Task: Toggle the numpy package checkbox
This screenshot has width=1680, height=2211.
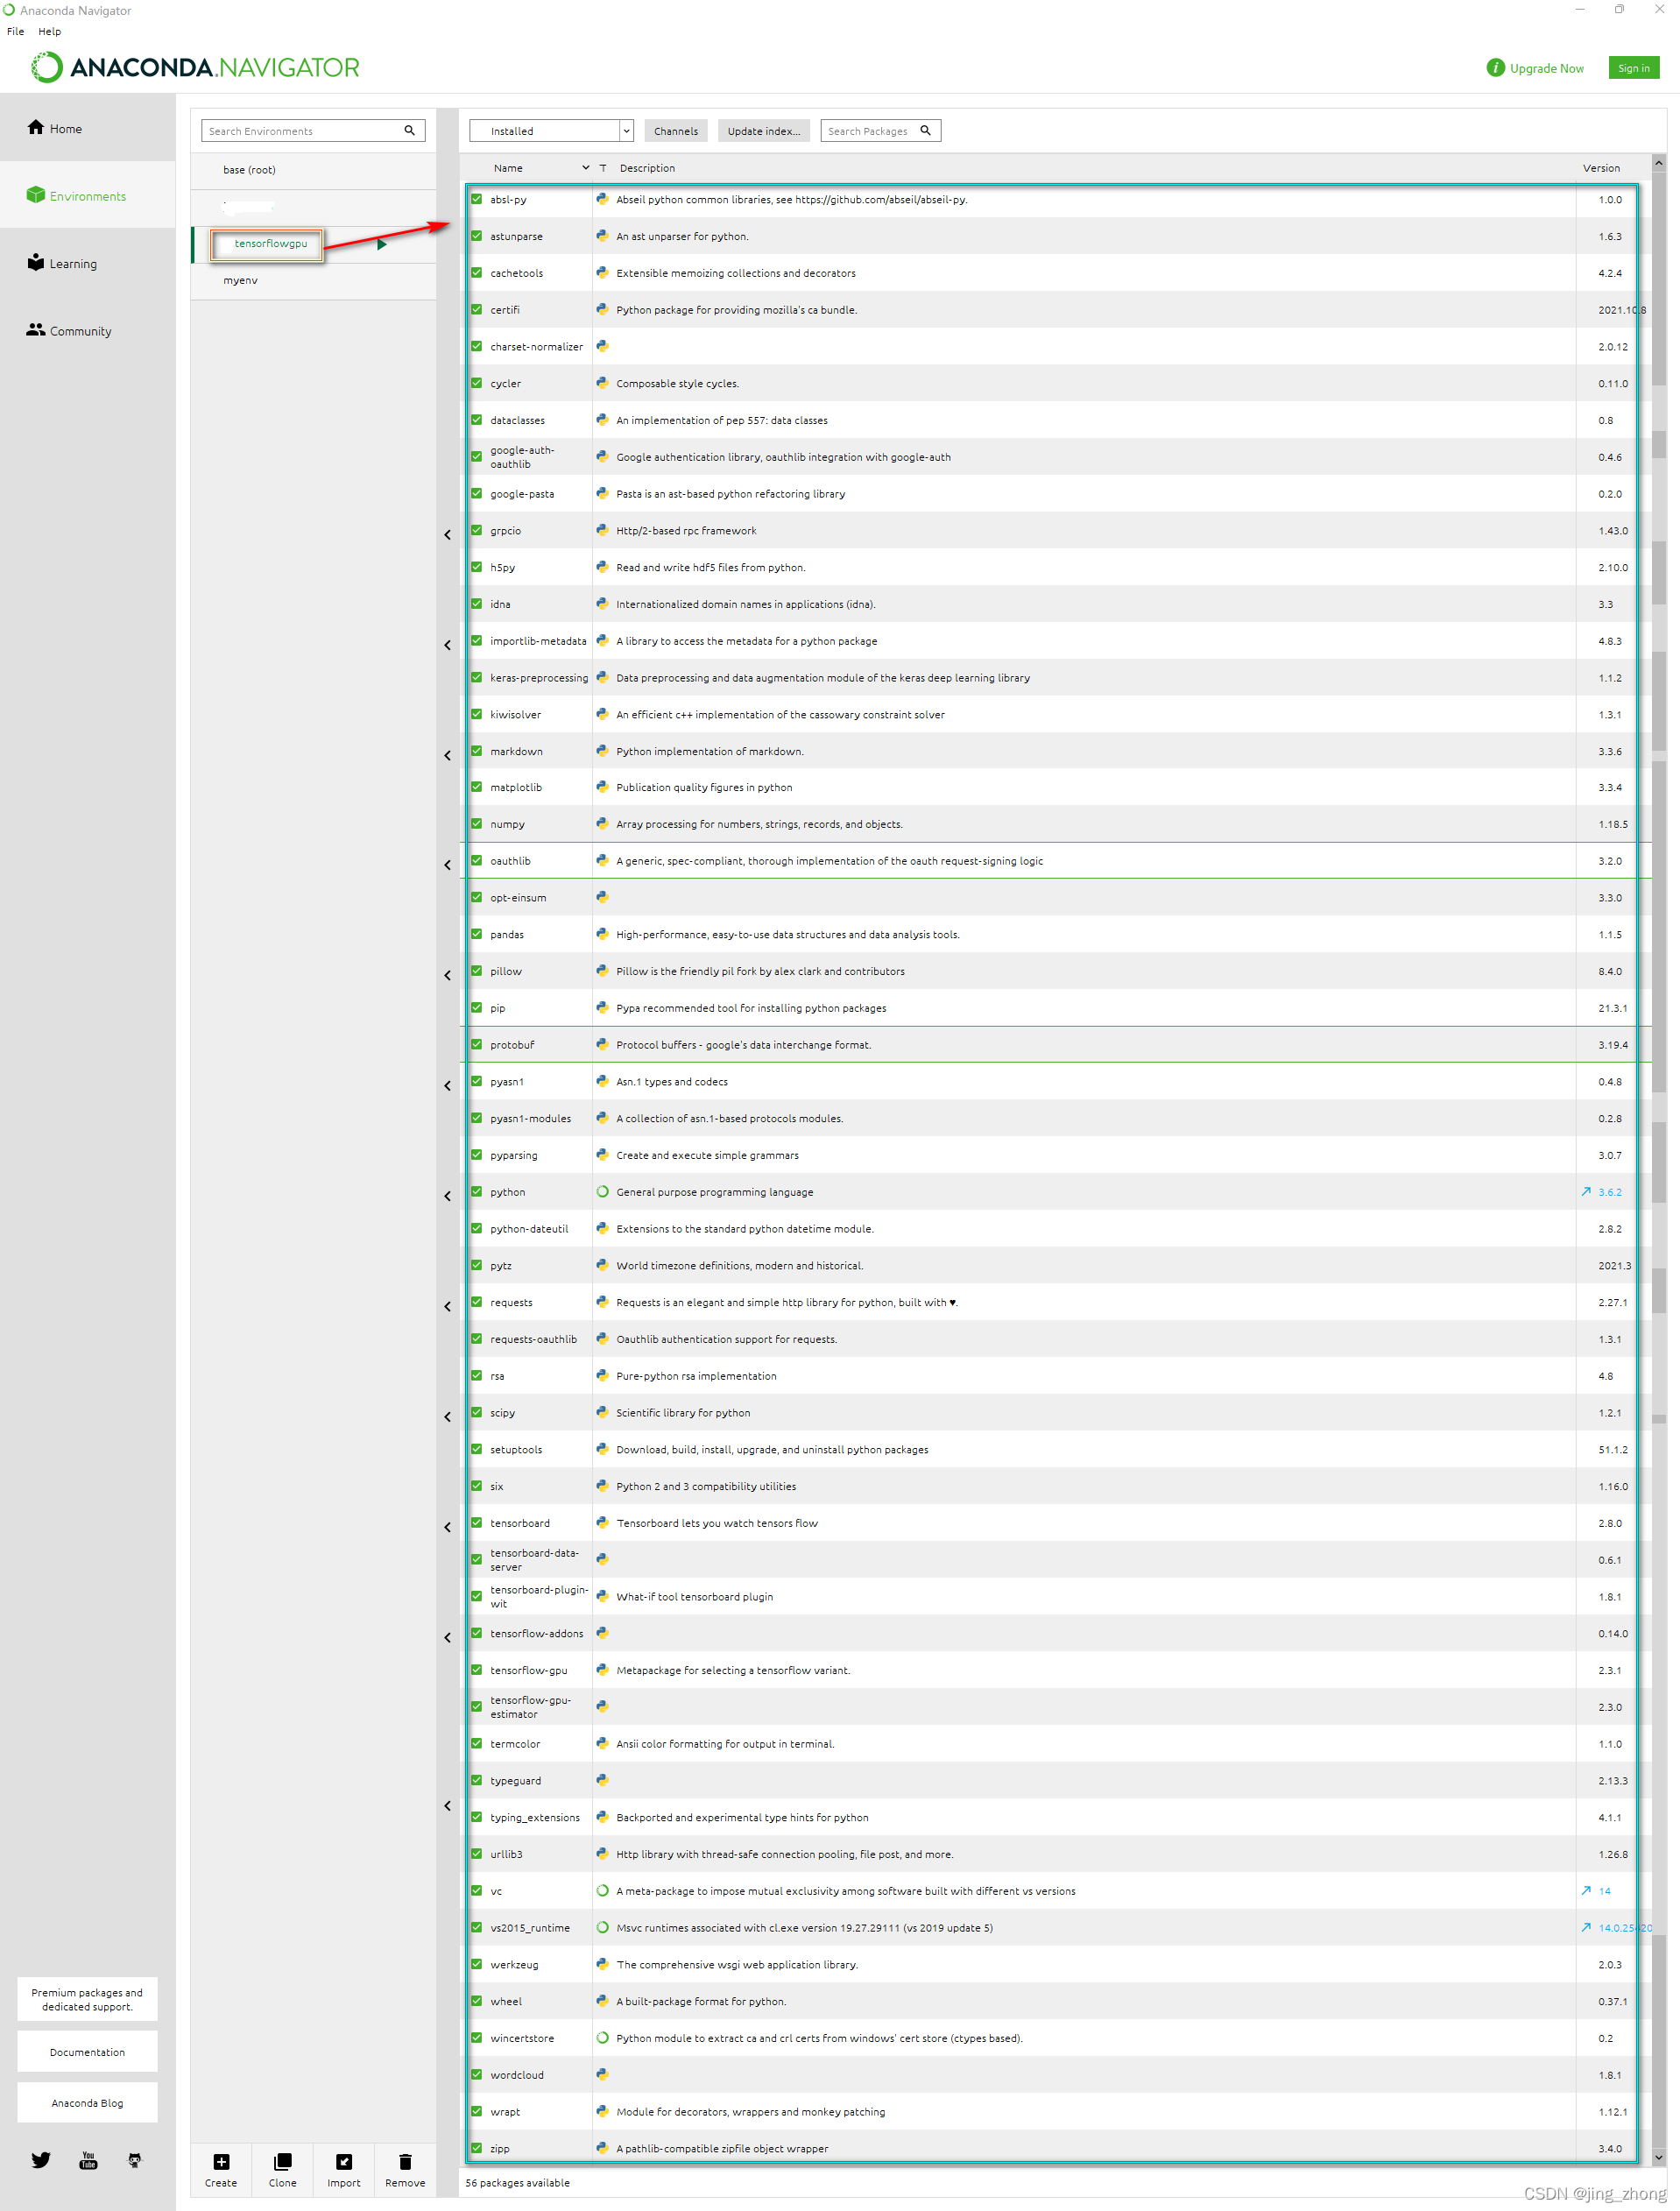Action: click(477, 823)
